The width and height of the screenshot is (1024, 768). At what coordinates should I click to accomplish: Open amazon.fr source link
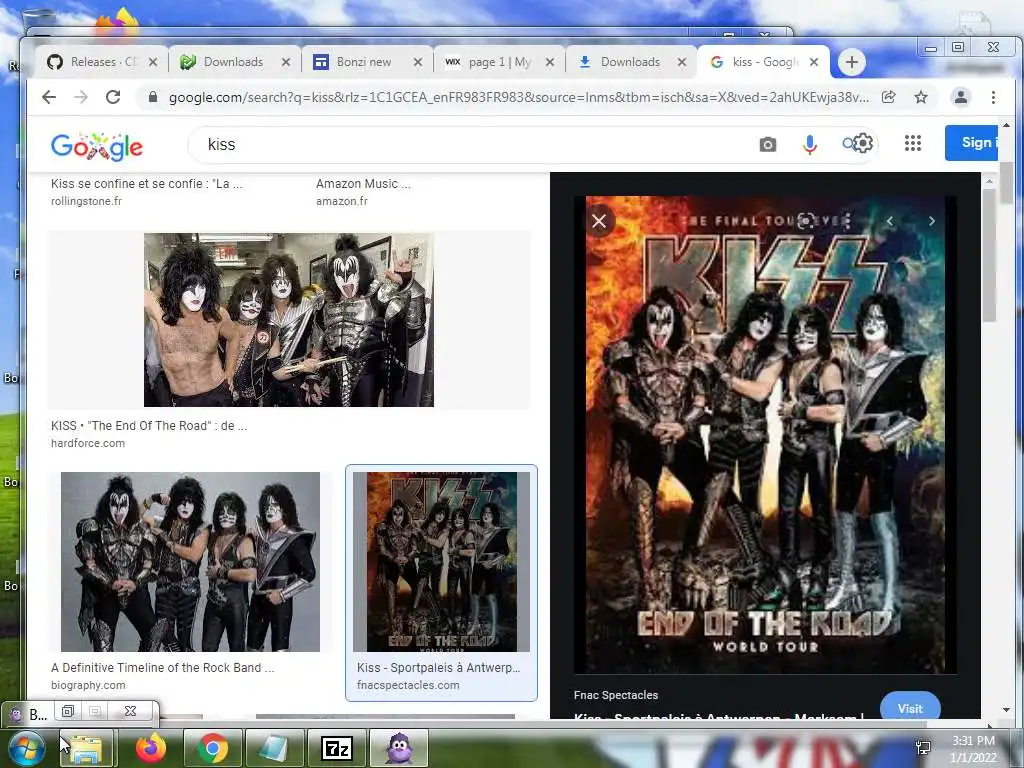(x=342, y=201)
